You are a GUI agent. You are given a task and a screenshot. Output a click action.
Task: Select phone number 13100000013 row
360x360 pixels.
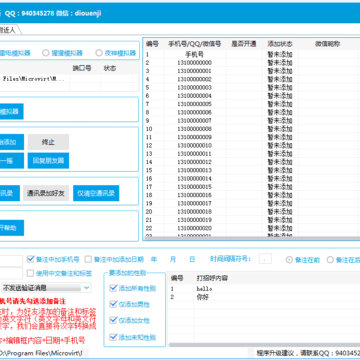tap(252, 170)
